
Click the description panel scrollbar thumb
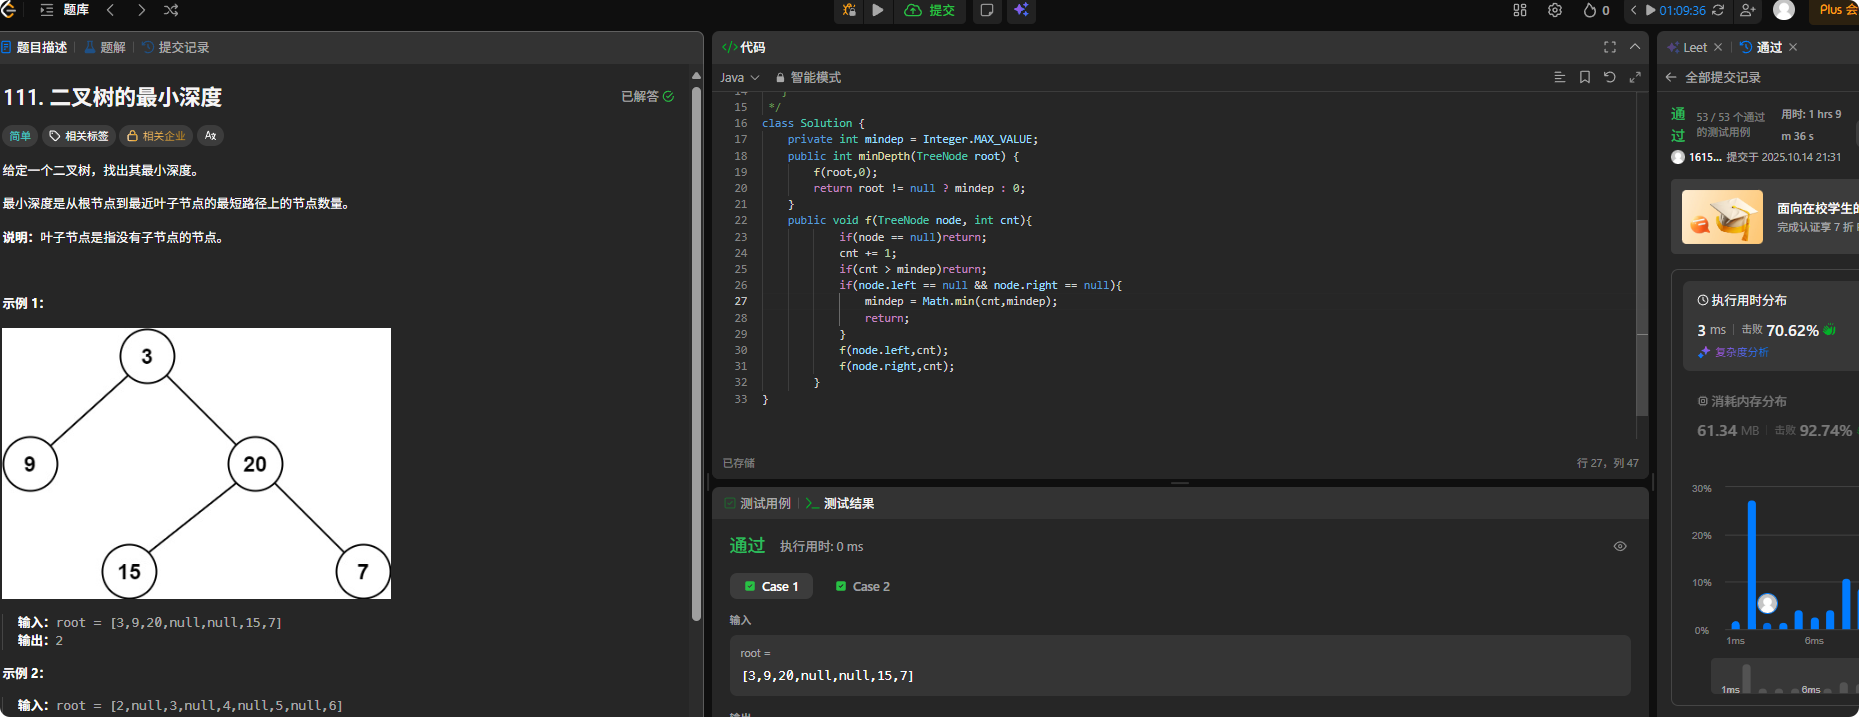pyautogui.click(x=696, y=353)
